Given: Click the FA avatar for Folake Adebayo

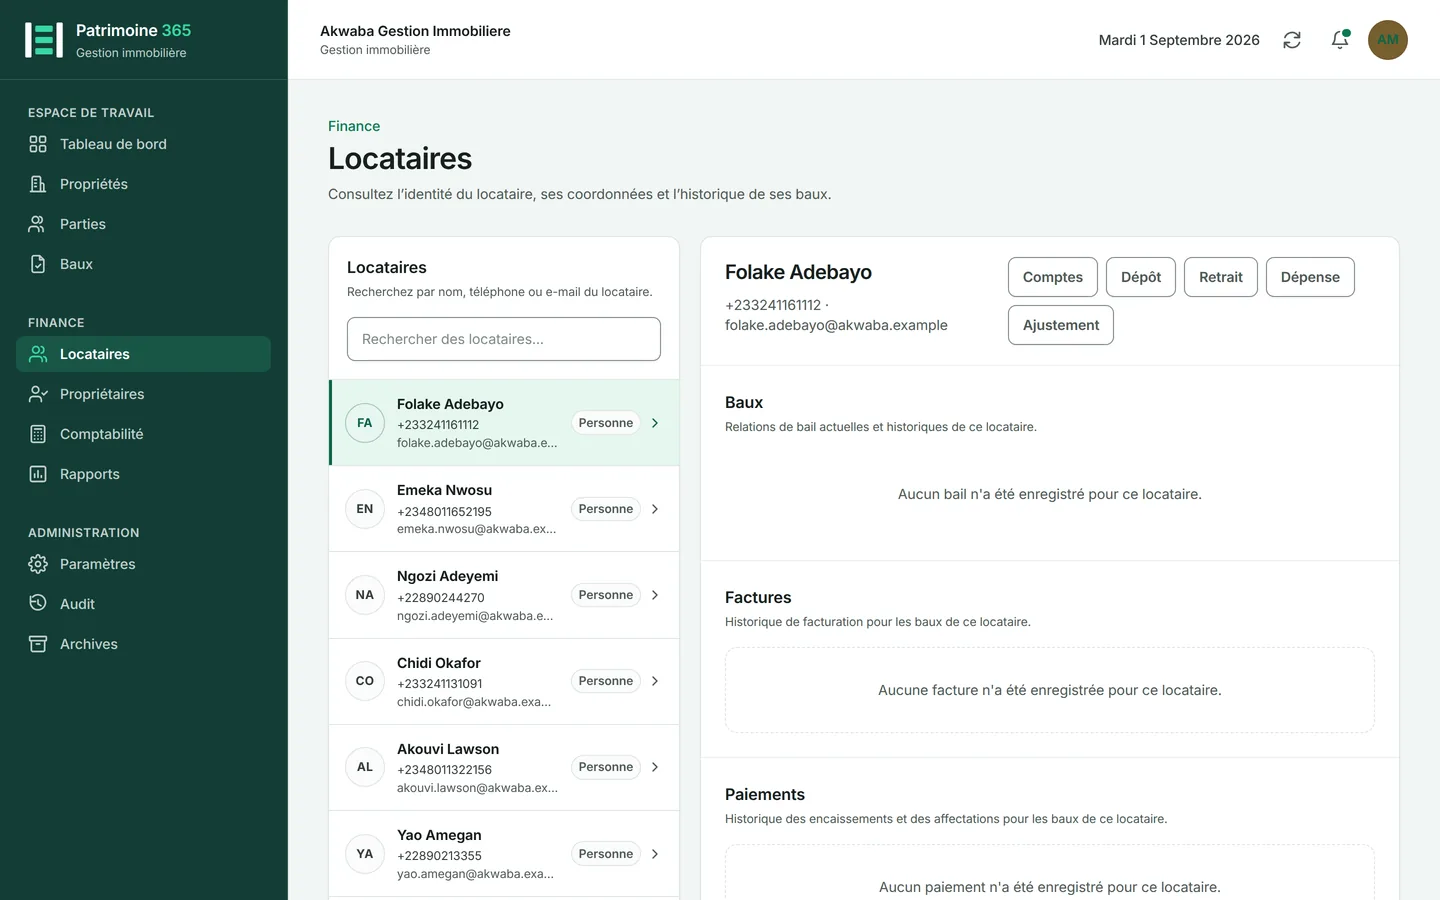Looking at the screenshot, I should pyautogui.click(x=365, y=423).
